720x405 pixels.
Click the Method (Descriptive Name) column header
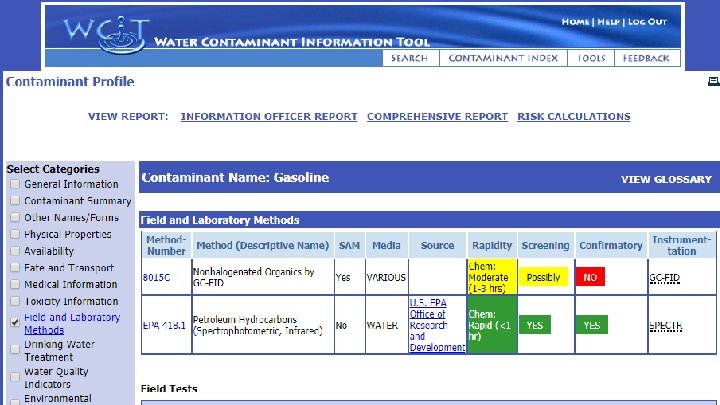pos(263,245)
